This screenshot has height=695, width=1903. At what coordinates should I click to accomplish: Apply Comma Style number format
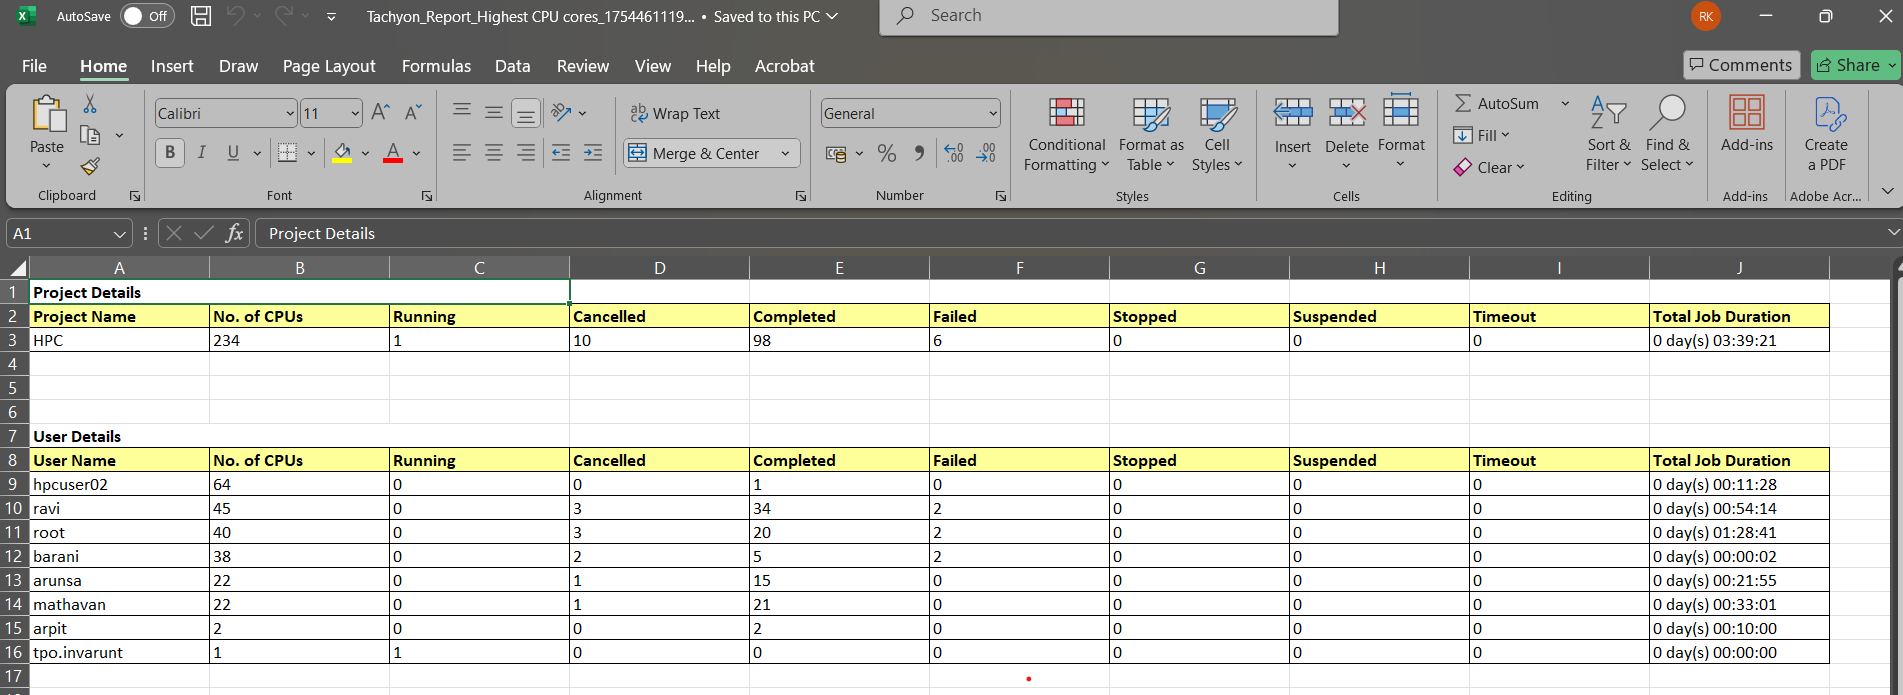click(x=919, y=153)
